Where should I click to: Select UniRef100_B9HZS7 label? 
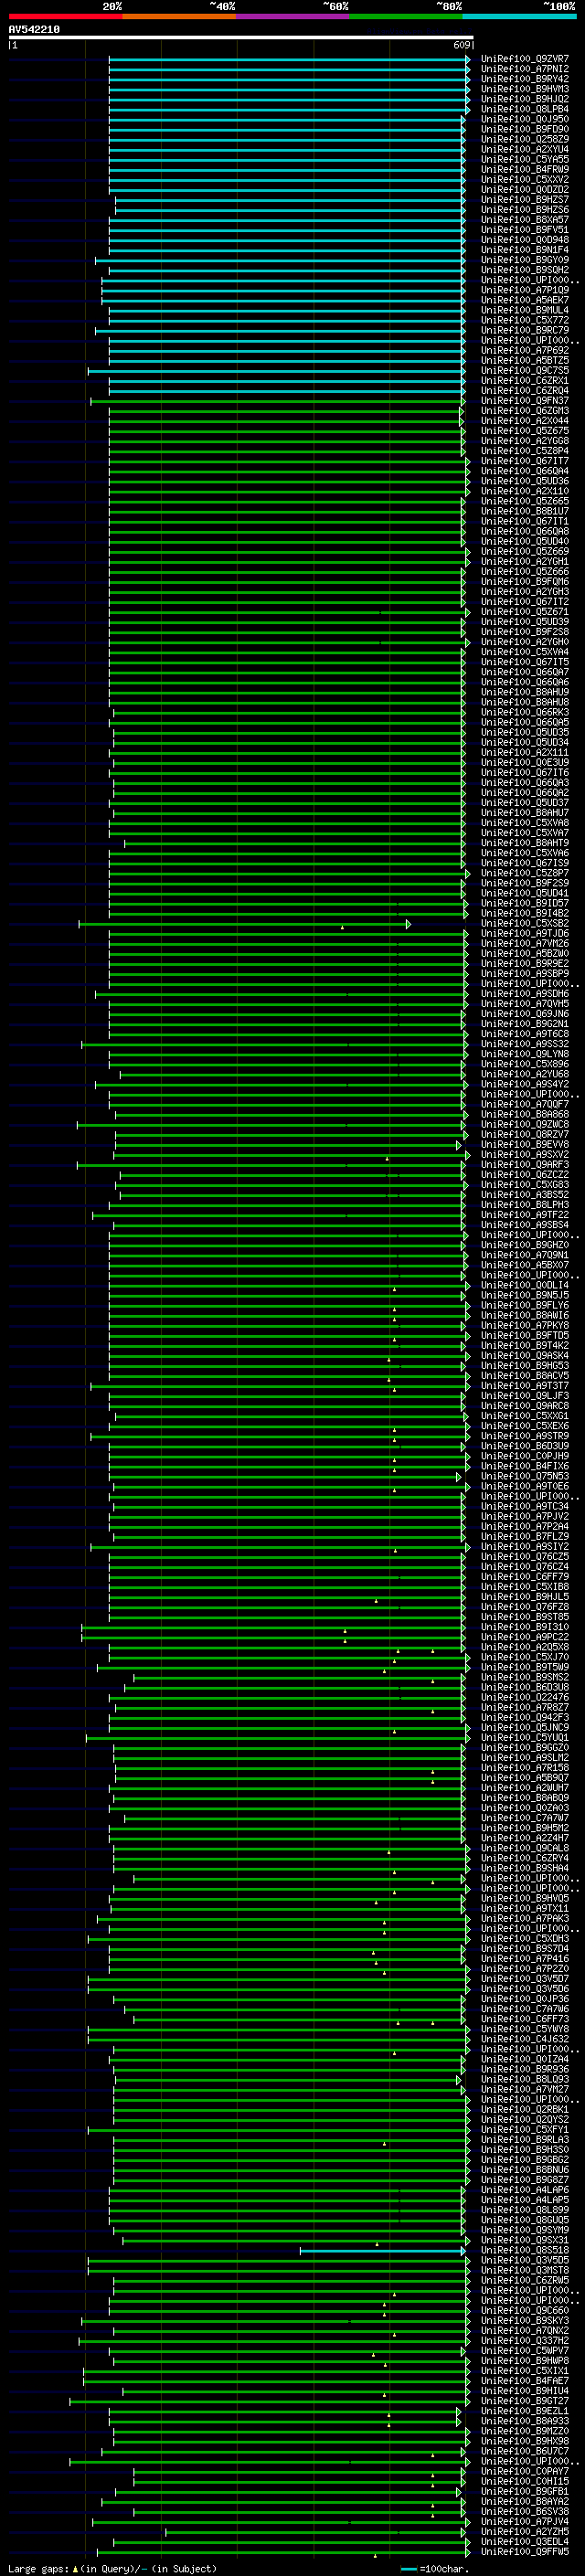pos(525,200)
